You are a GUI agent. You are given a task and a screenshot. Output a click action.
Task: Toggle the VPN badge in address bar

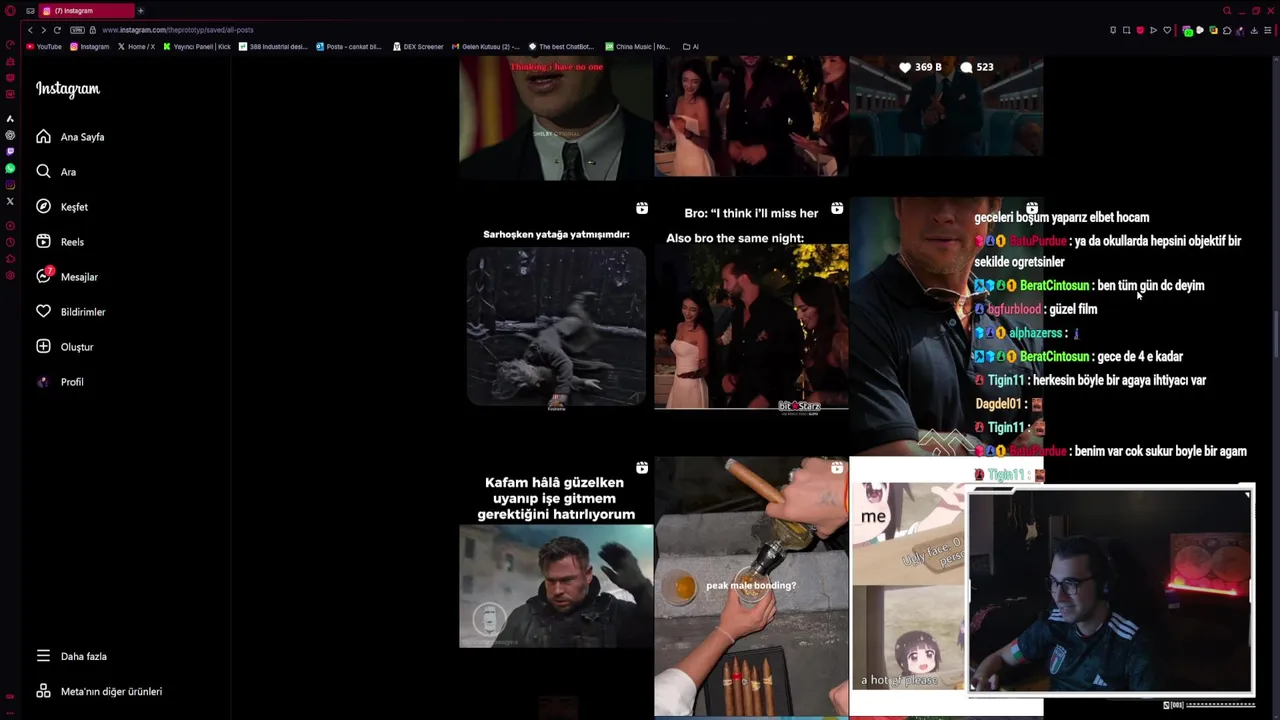[77, 30]
